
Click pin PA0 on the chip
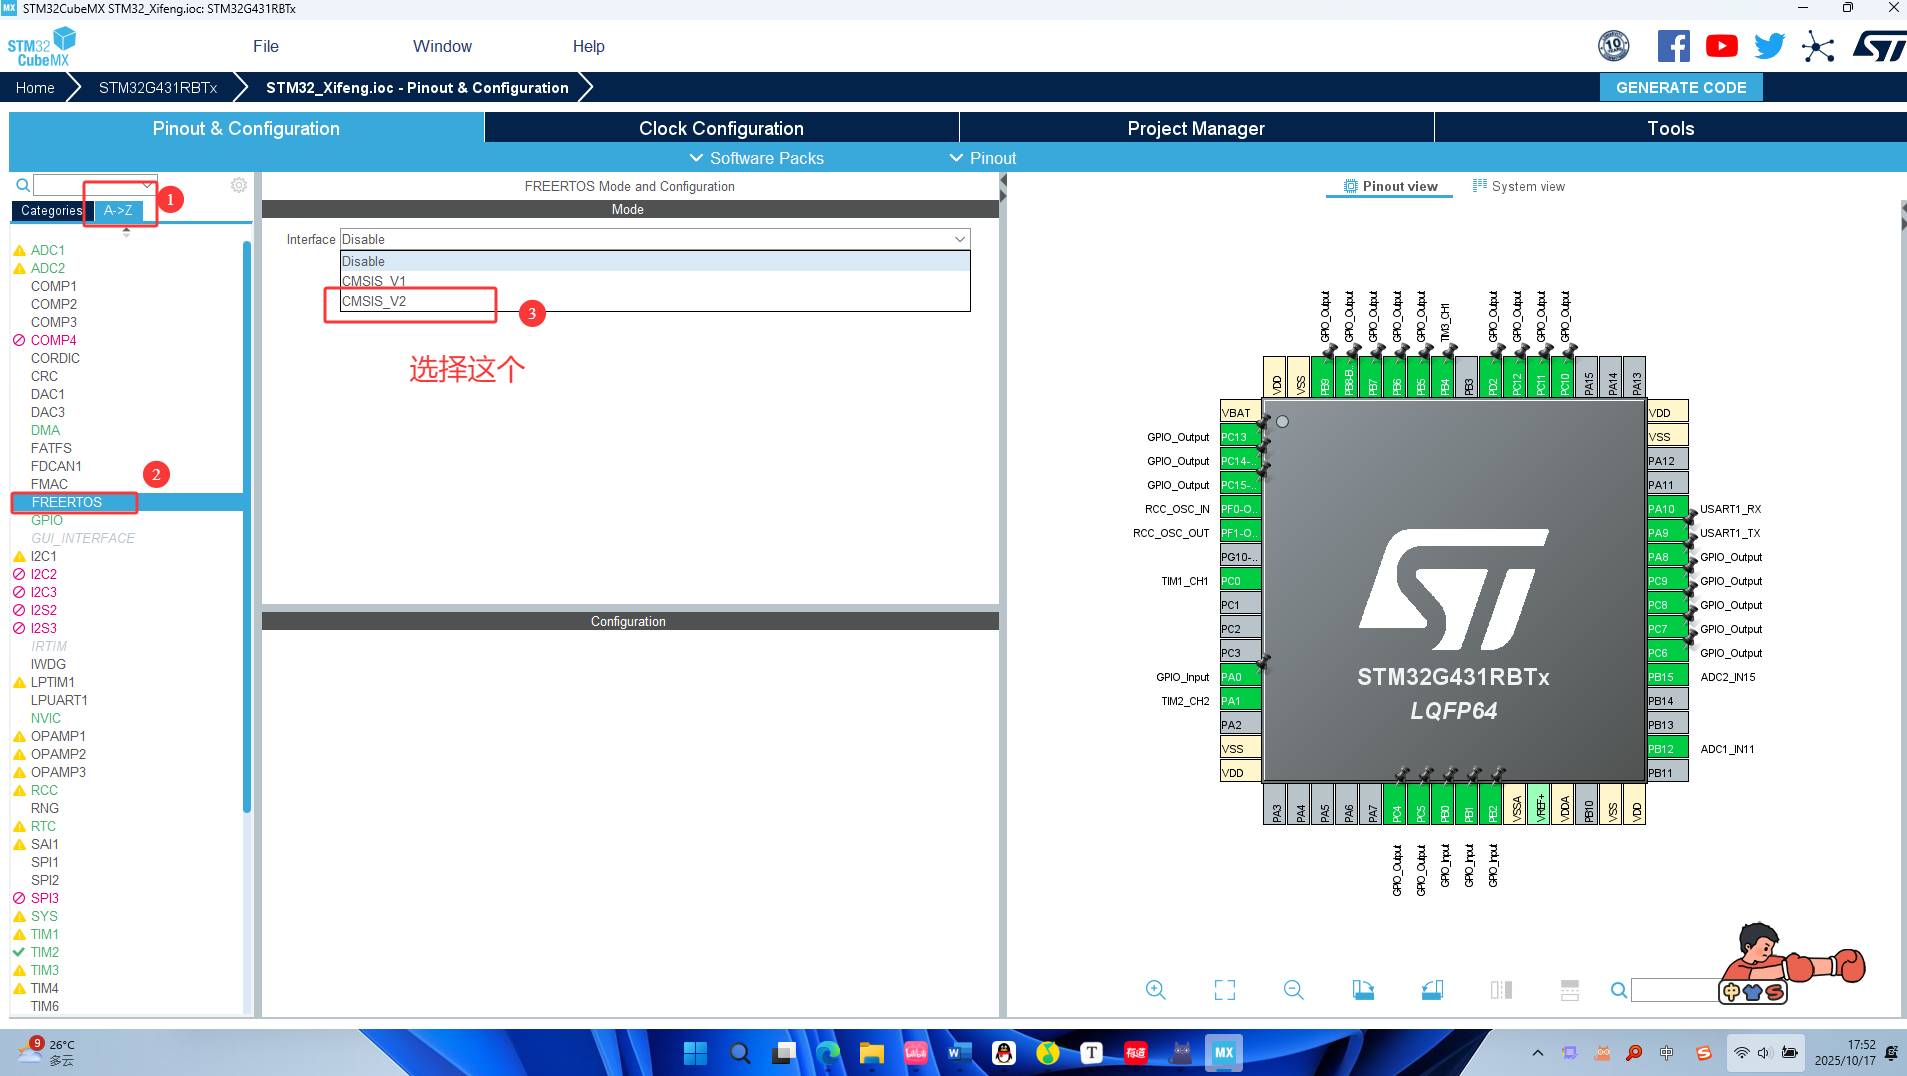(1240, 677)
